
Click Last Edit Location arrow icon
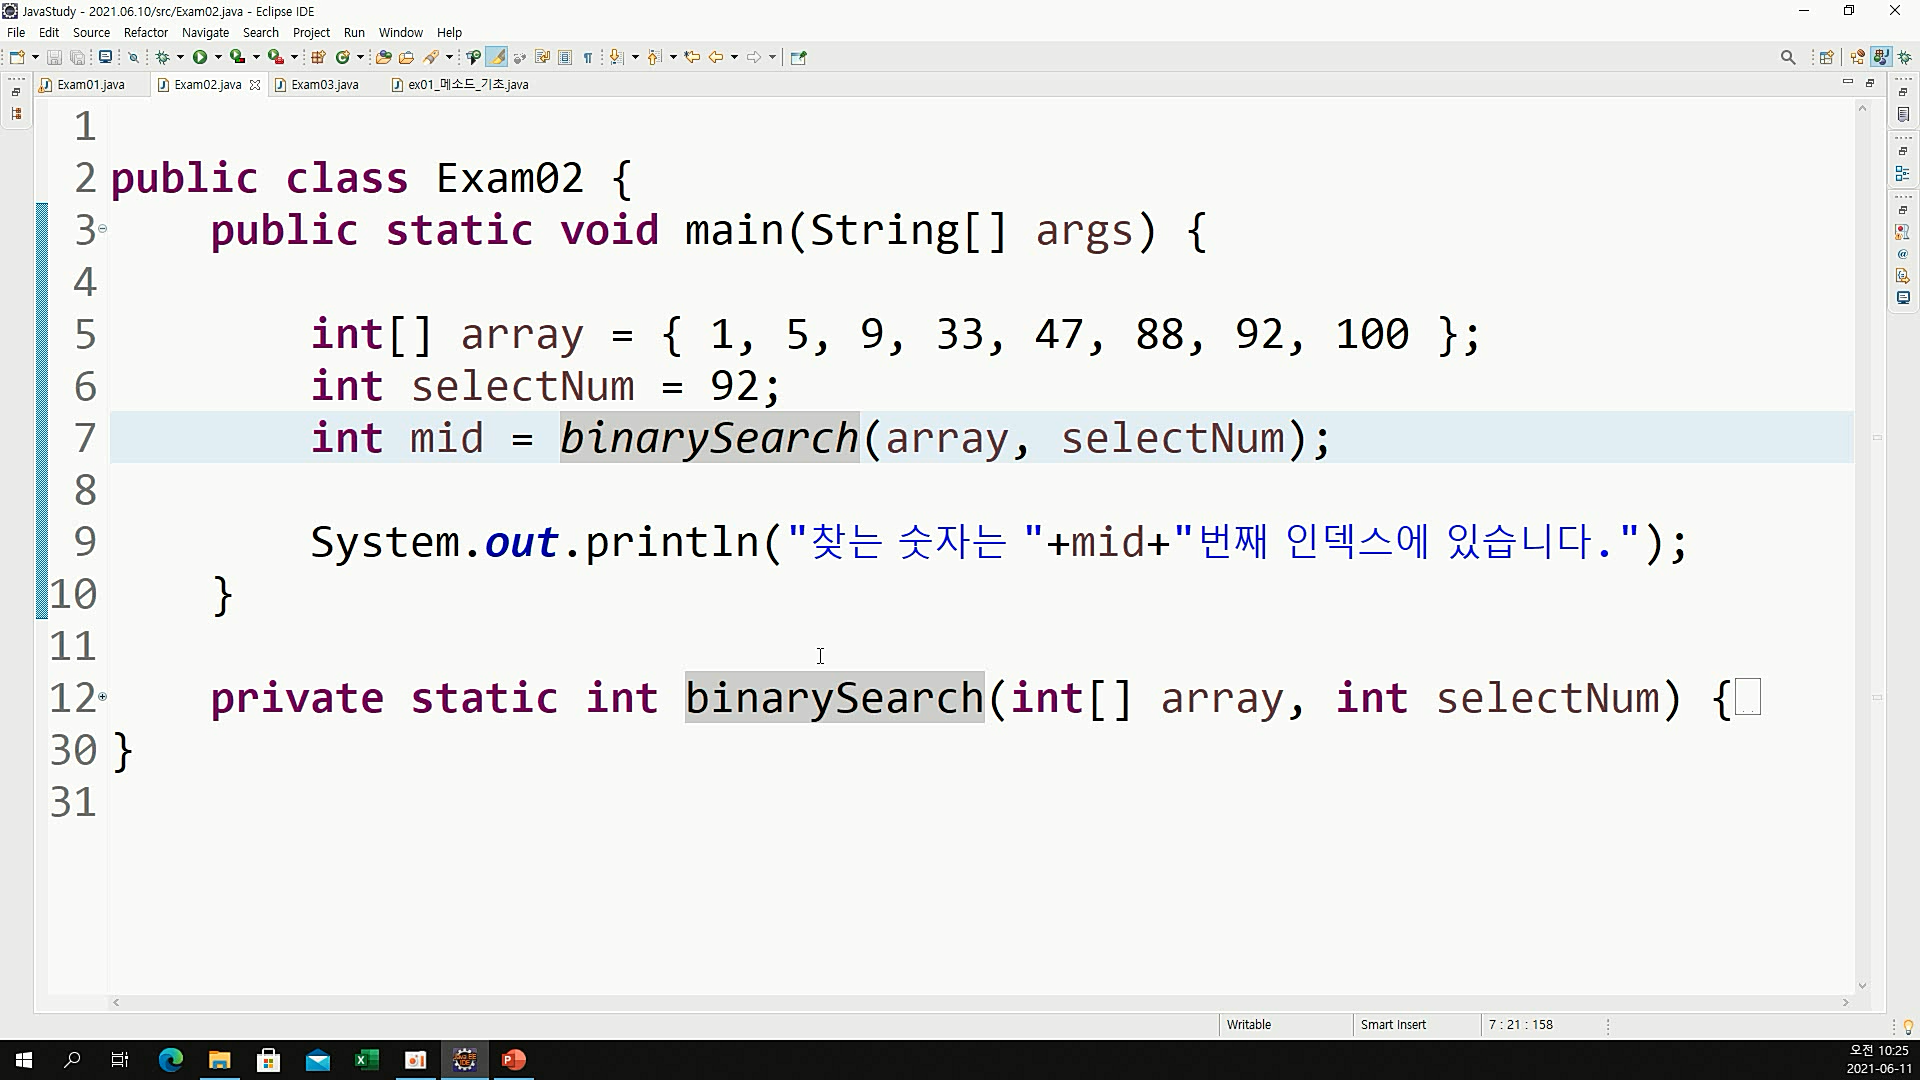click(x=691, y=57)
